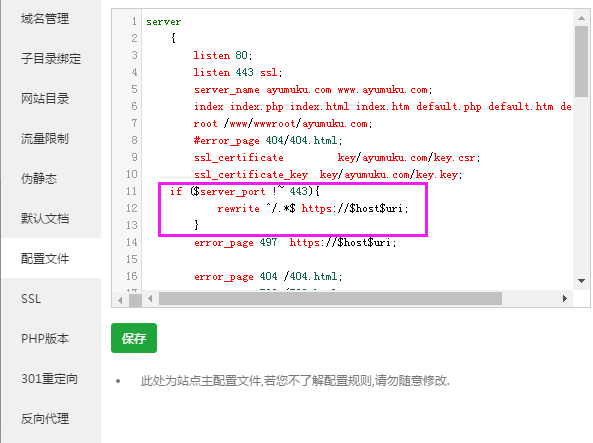Click the 'error_page 497' line
This screenshot has width=593, height=443.
[295, 242]
